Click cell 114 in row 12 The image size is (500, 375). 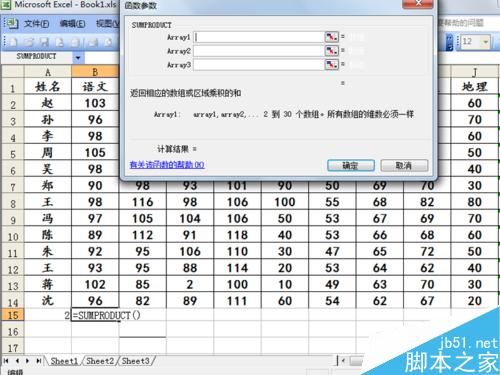click(x=237, y=268)
